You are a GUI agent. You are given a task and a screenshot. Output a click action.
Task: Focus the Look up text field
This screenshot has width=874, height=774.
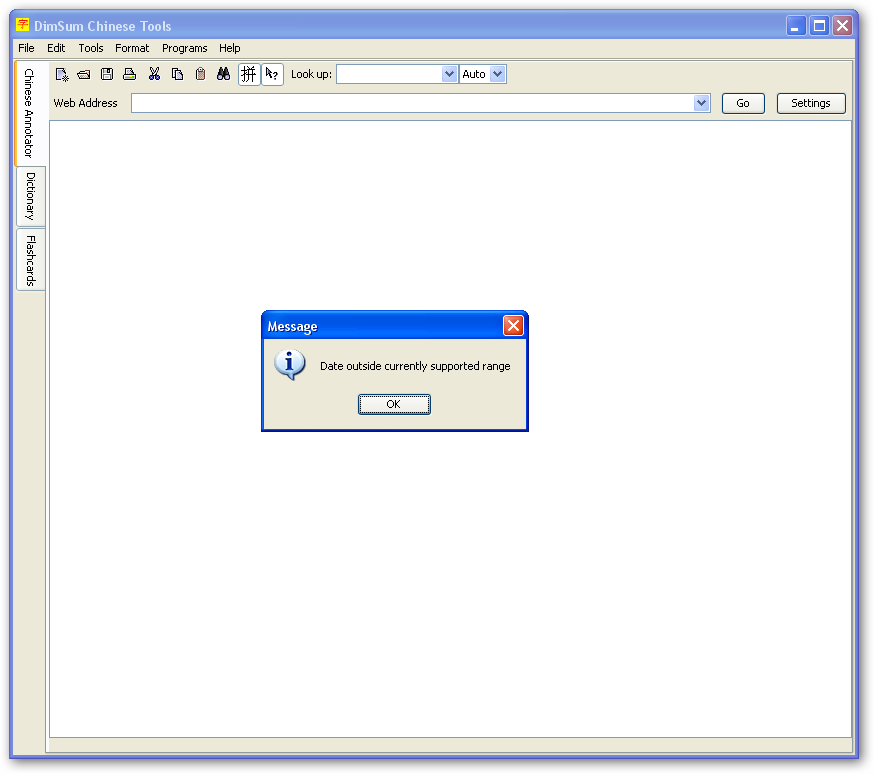coord(389,74)
